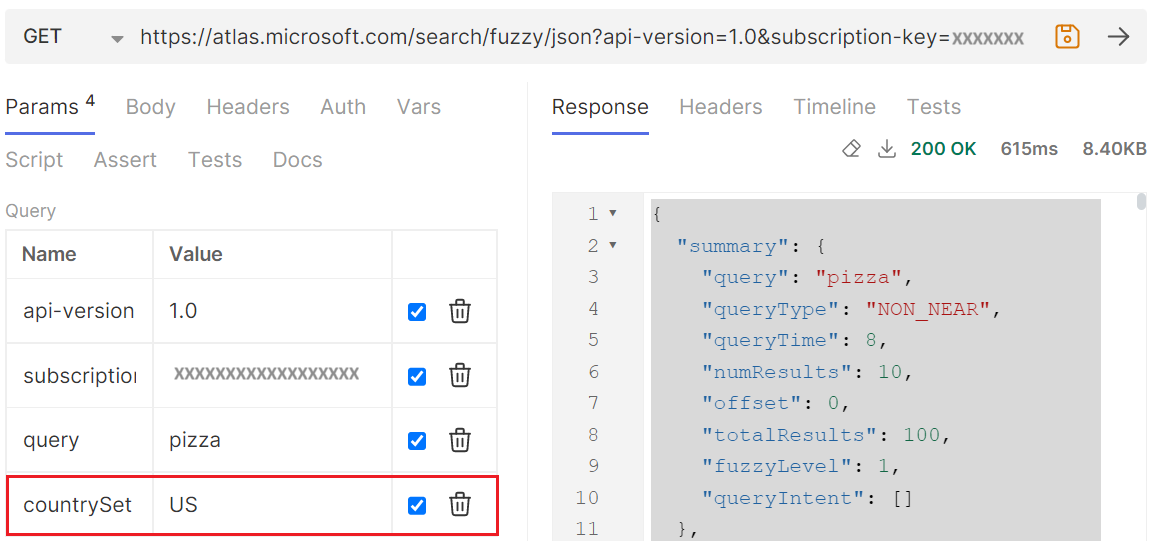Open the Docs tab

298,160
